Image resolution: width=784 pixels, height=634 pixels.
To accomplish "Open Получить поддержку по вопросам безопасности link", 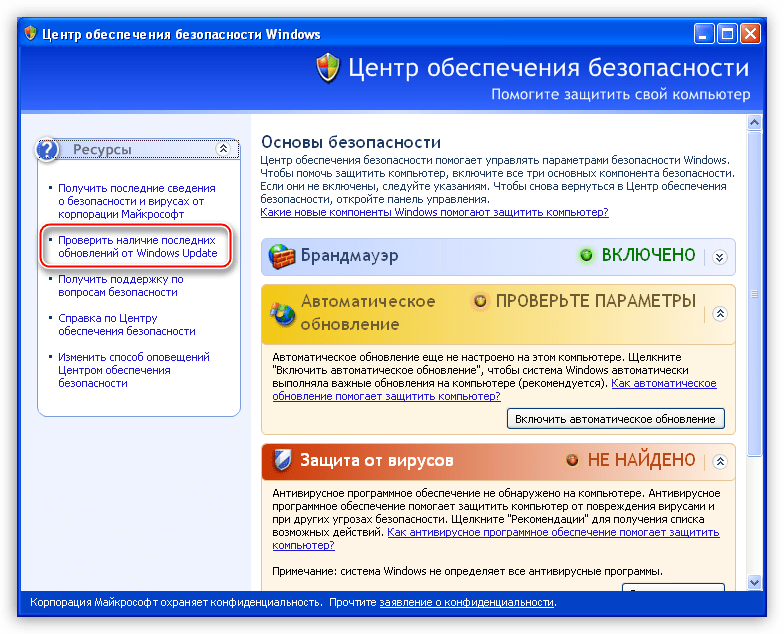I will click(x=120, y=286).
